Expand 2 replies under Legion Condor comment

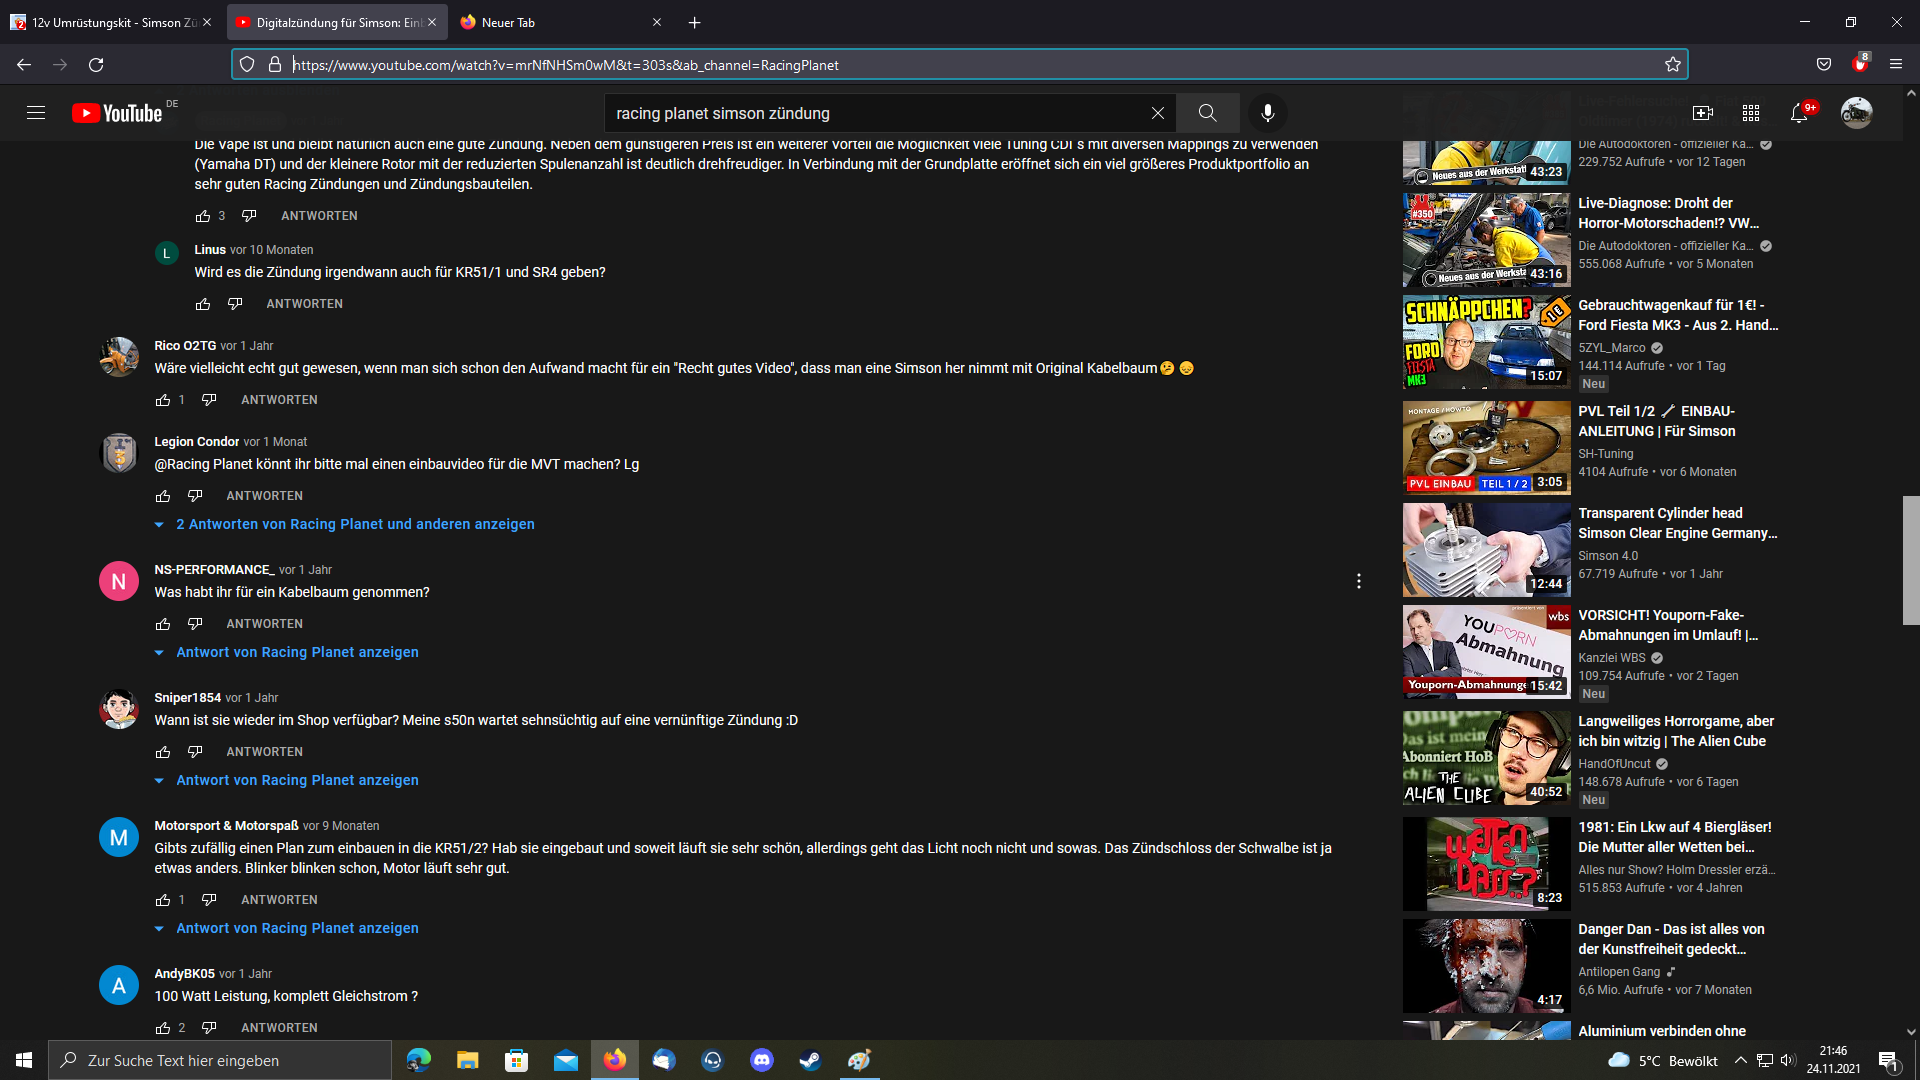pyautogui.click(x=354, y=524)
